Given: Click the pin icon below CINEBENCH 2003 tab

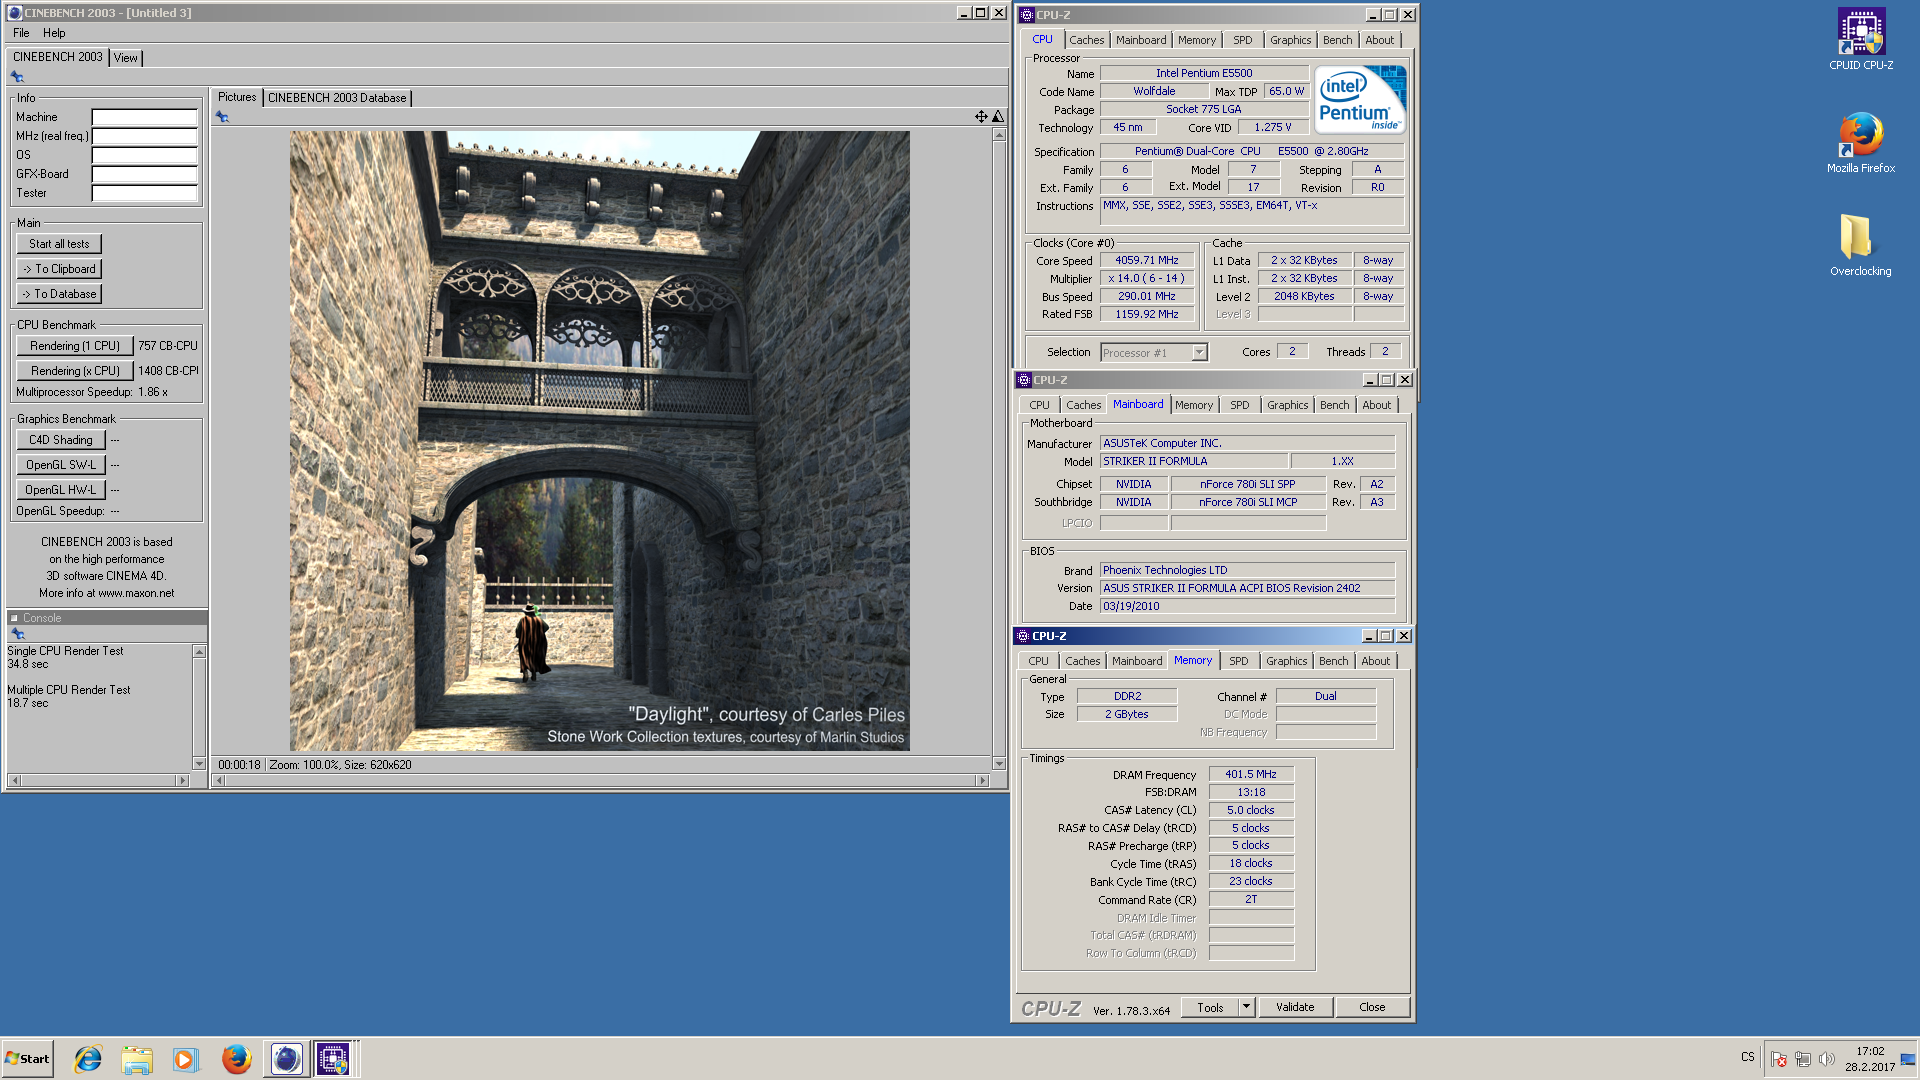Looking at the screenshot, I should click(17, 77).
